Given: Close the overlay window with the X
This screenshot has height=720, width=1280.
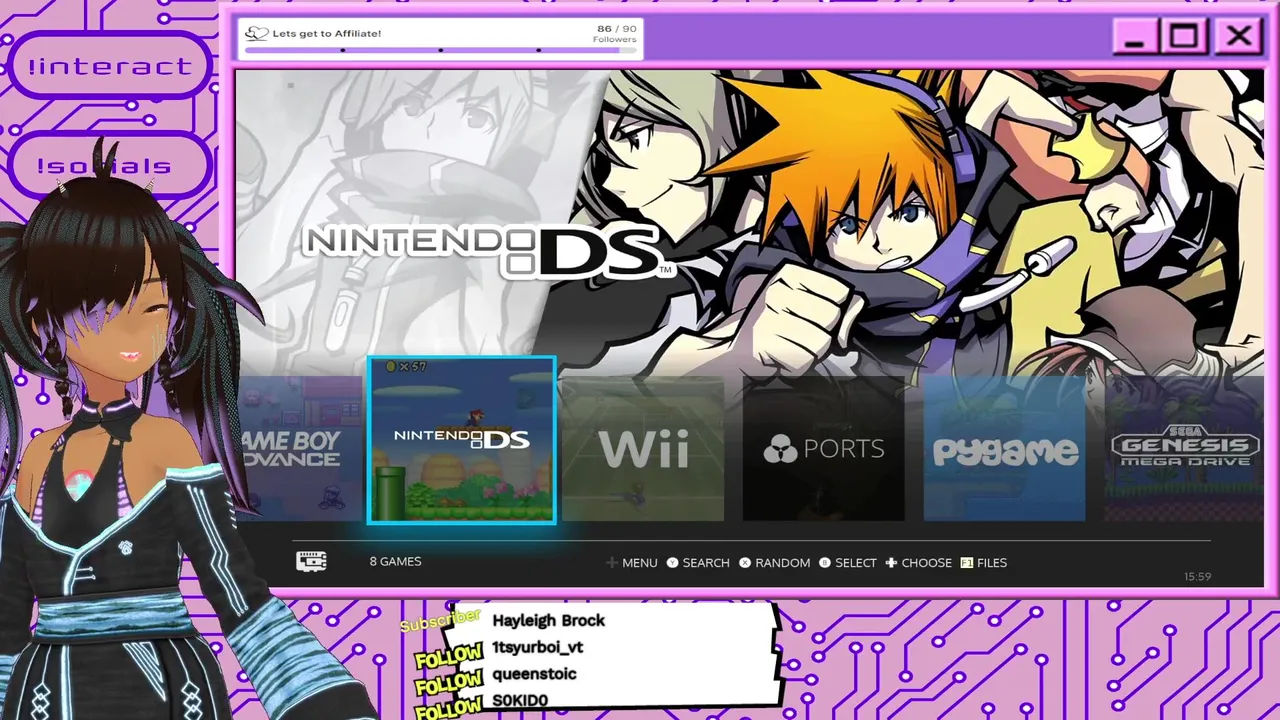Looking at the screenshot, I should pyautogui.click(x=1239, y=38).
